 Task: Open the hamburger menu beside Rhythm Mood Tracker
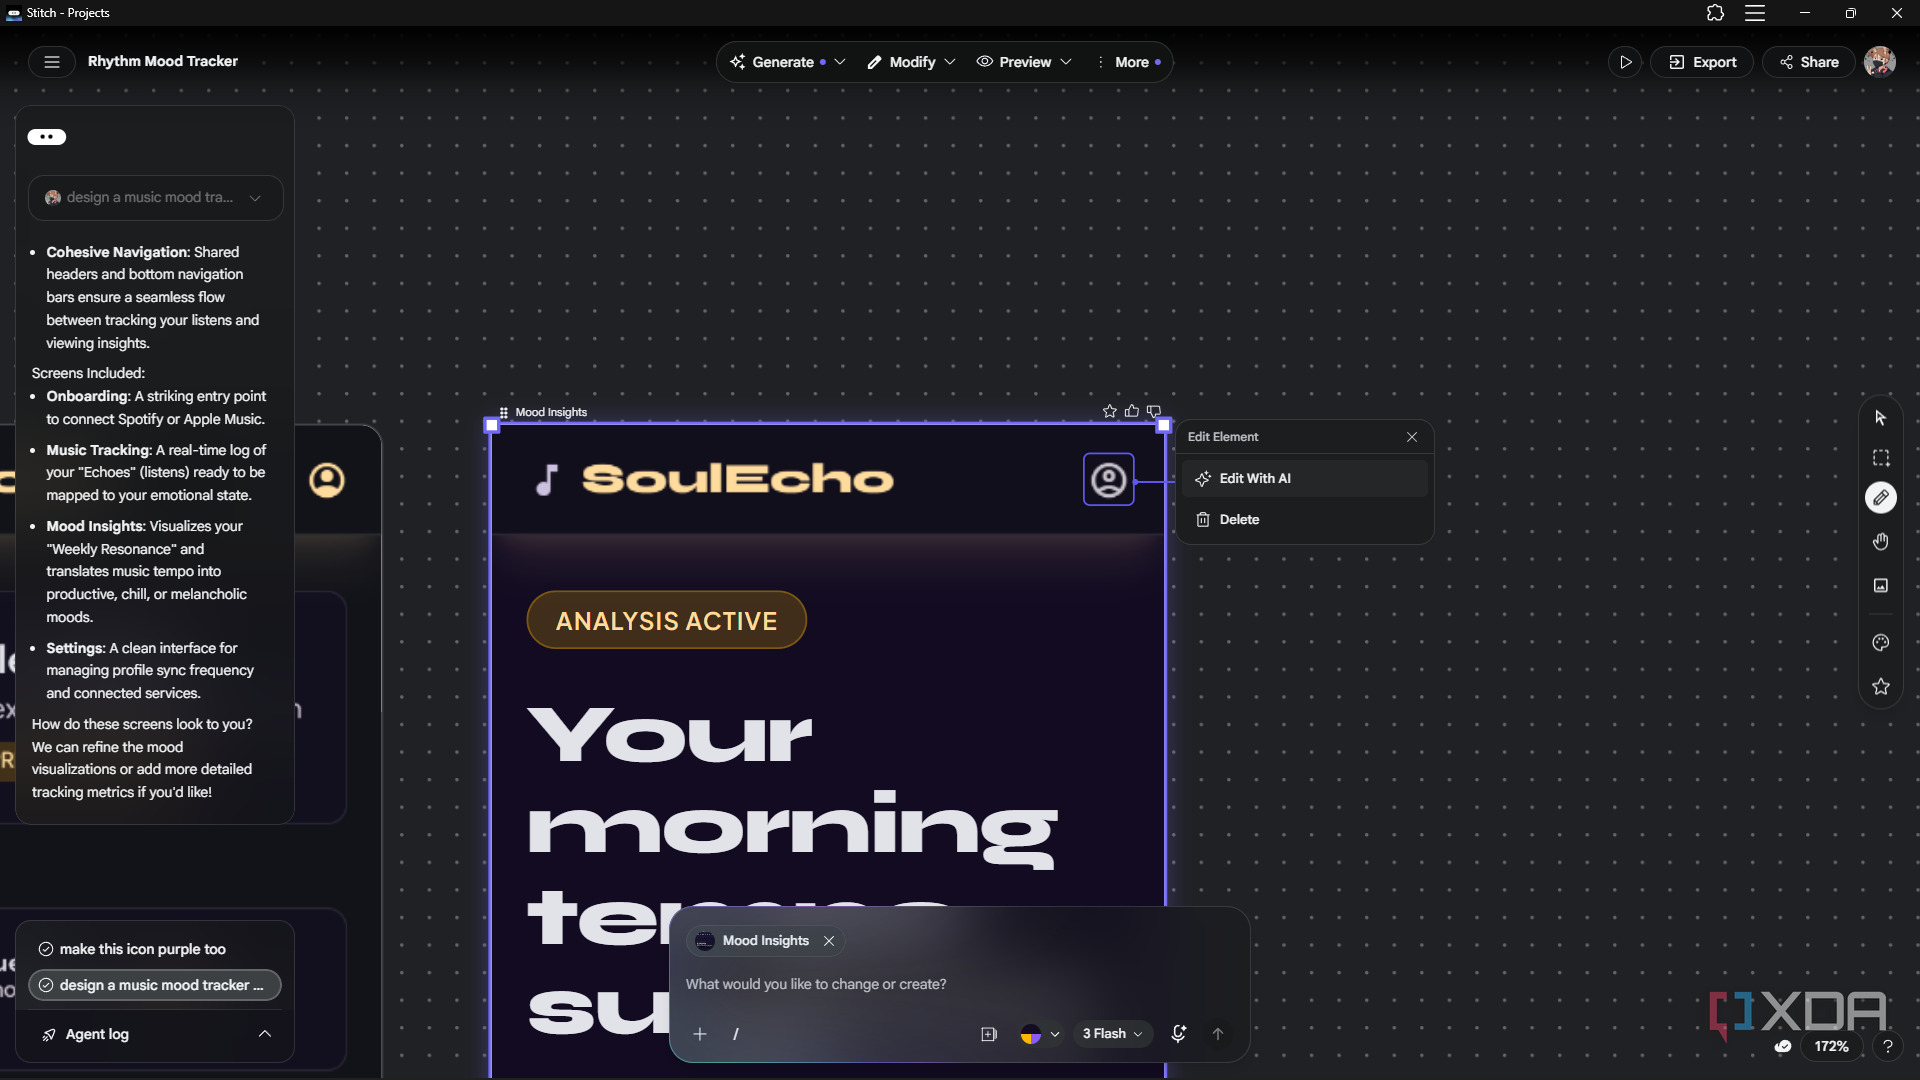pyautogui.click(x=52, y=62)
